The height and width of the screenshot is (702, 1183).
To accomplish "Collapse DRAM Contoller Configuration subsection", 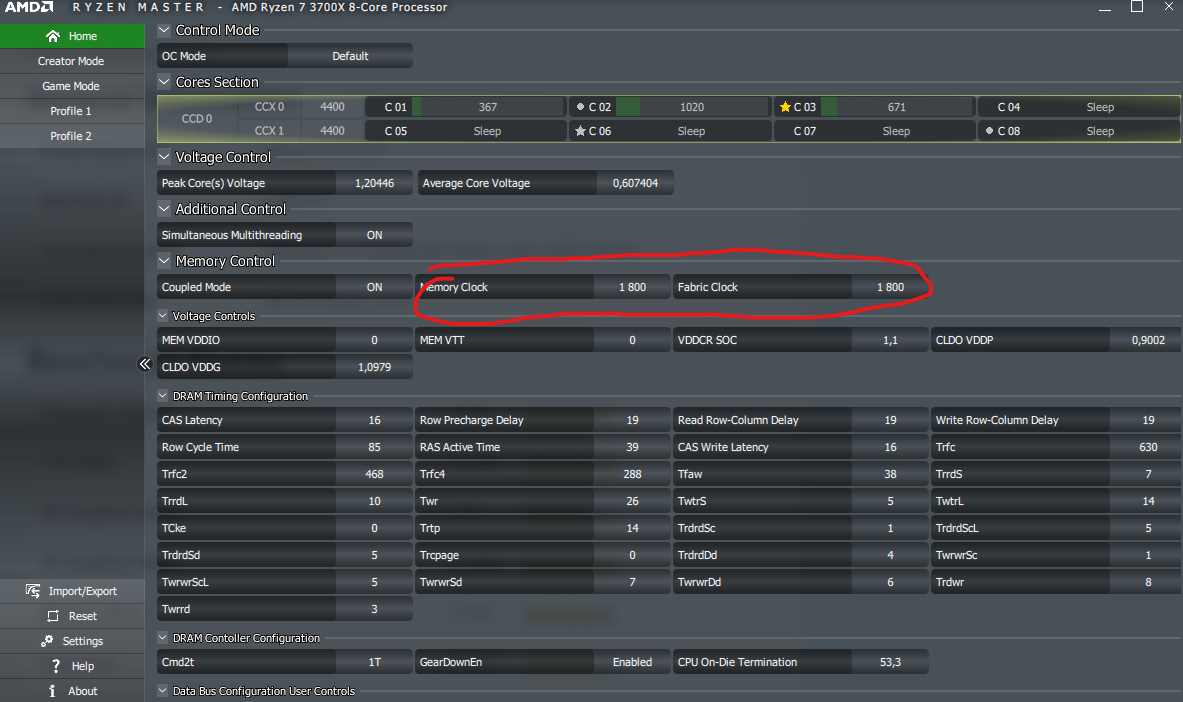I will 162,638.
